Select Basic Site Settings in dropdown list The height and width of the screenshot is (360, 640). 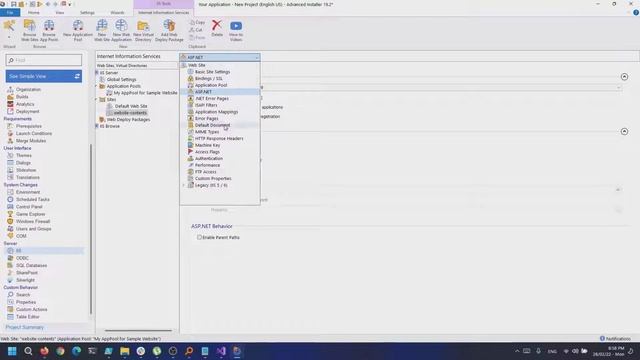click(x=212, y=72)
